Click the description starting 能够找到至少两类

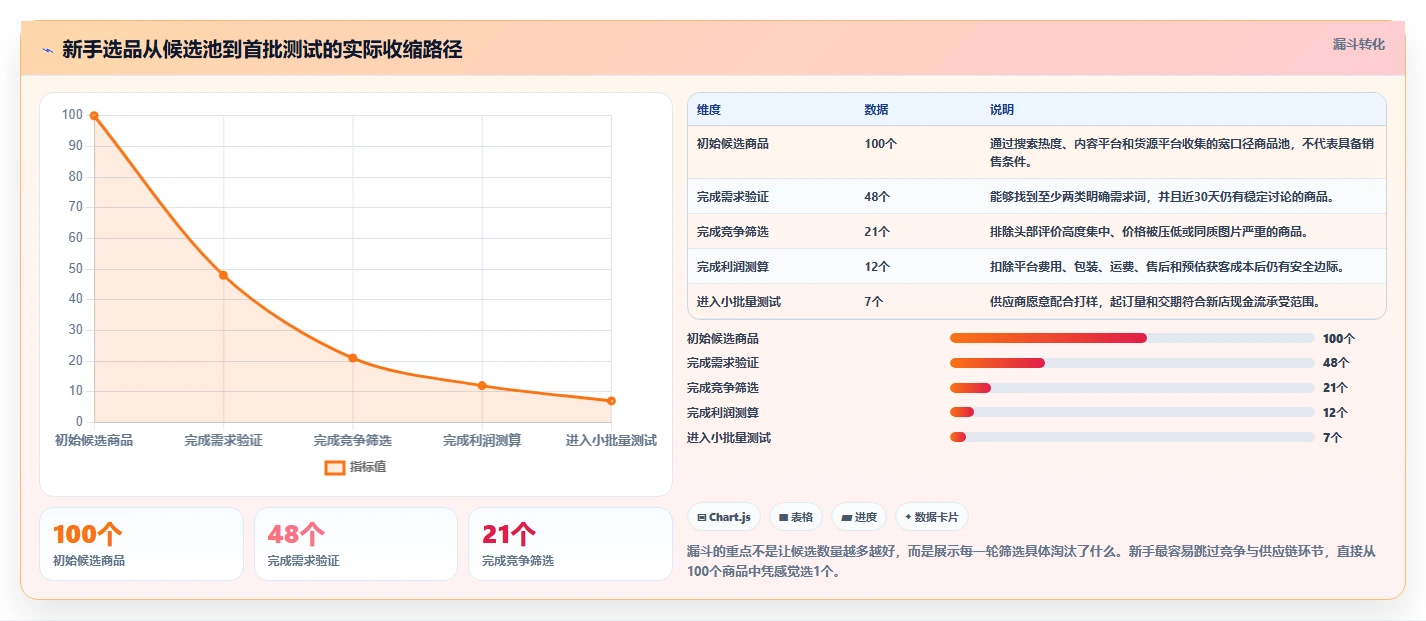1161,196
